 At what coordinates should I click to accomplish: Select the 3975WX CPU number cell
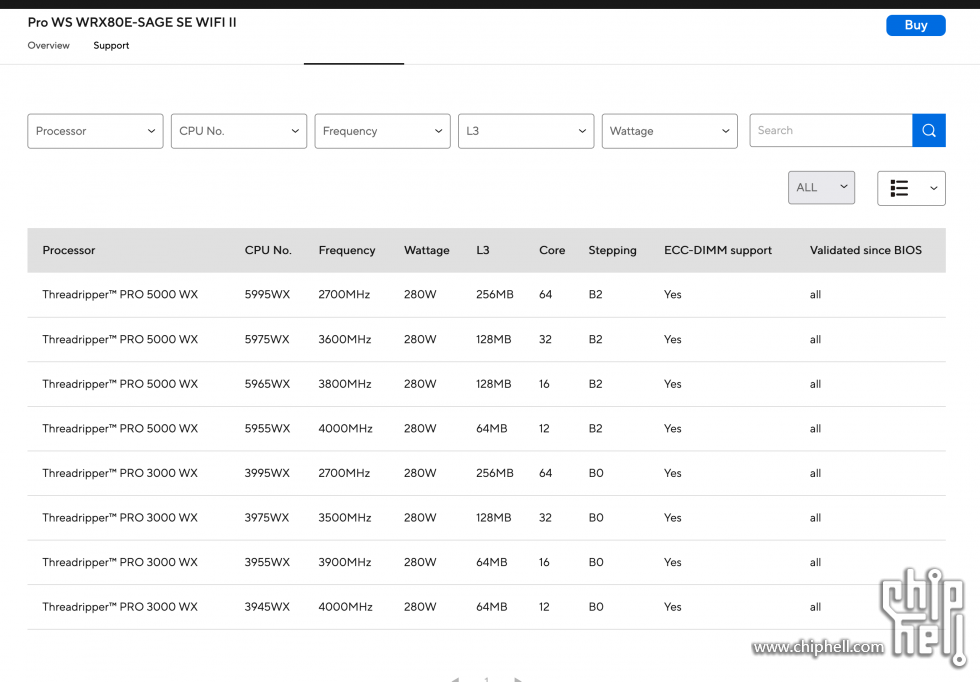pyautogui.click(x=267, y=518)
